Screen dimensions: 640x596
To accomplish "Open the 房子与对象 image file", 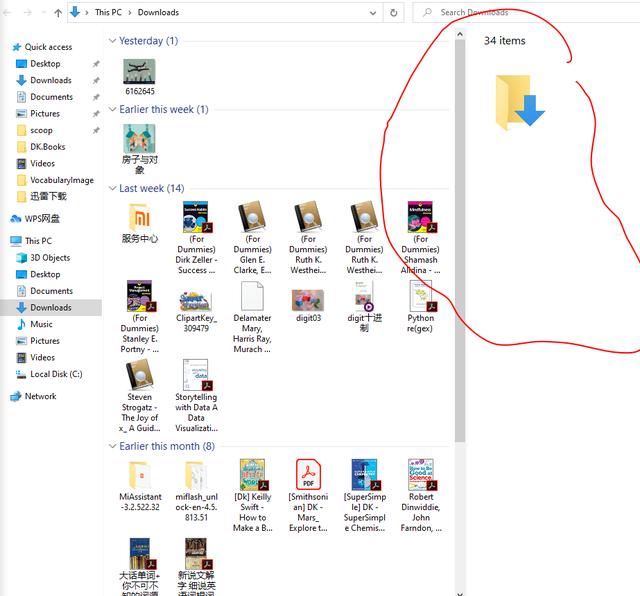I will (x=139, y=149).
